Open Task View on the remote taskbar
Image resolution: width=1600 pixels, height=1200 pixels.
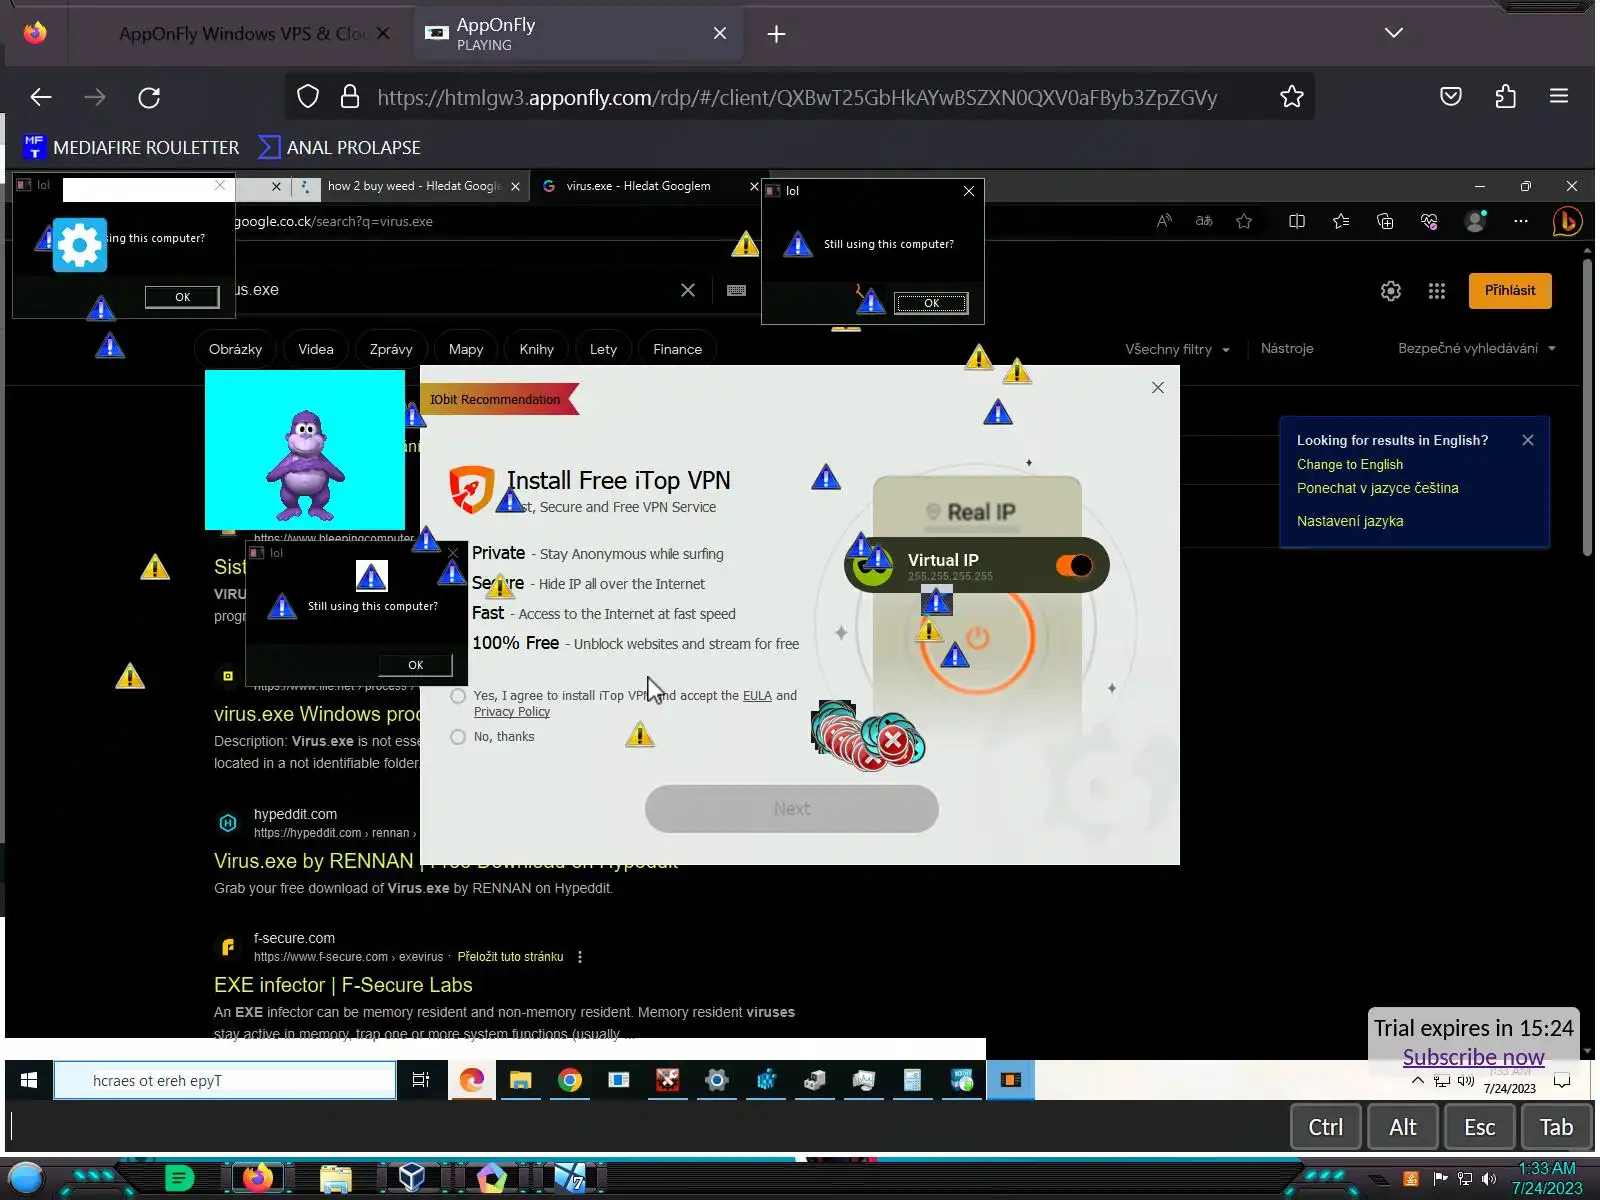click(421, 1080)
